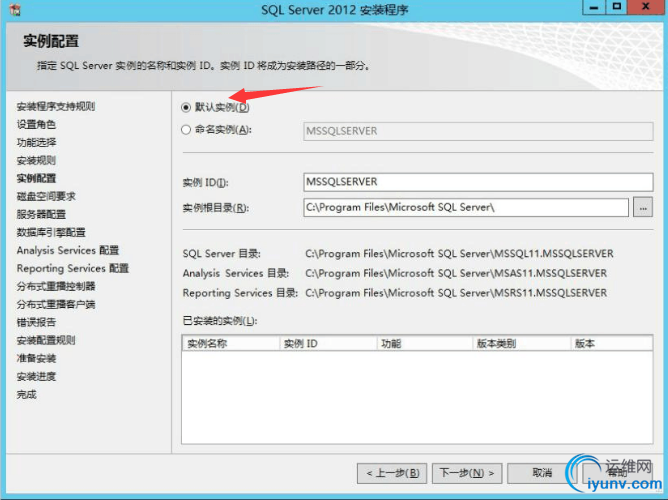
Task: Select 安装配置规则 step in sidebar
Action: pos(46,340)
